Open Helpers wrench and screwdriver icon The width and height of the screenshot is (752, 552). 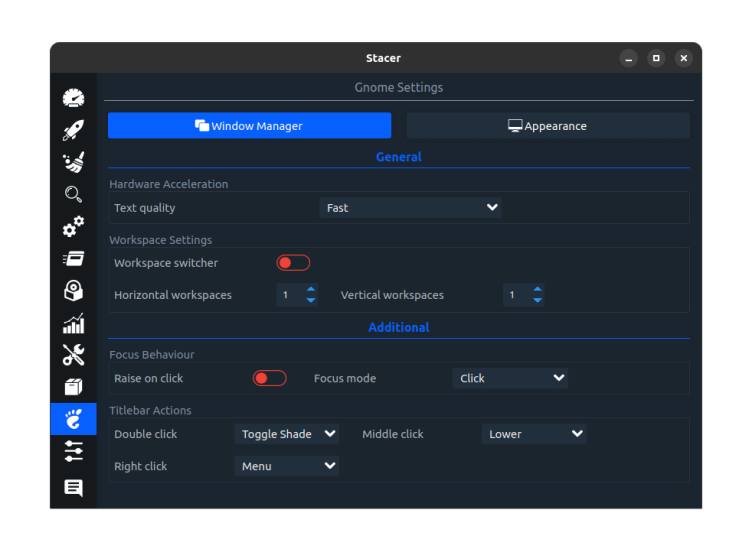[73, 355]
